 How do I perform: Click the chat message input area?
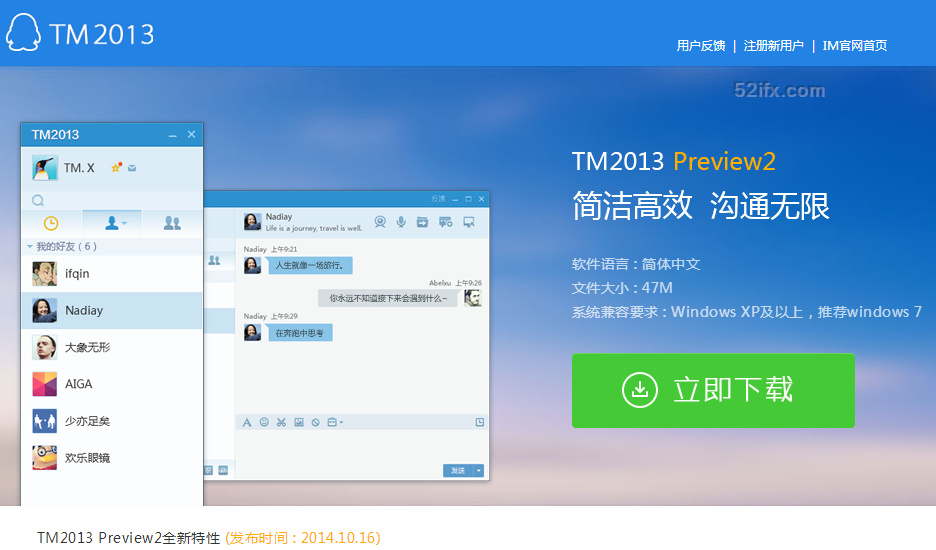362,447
